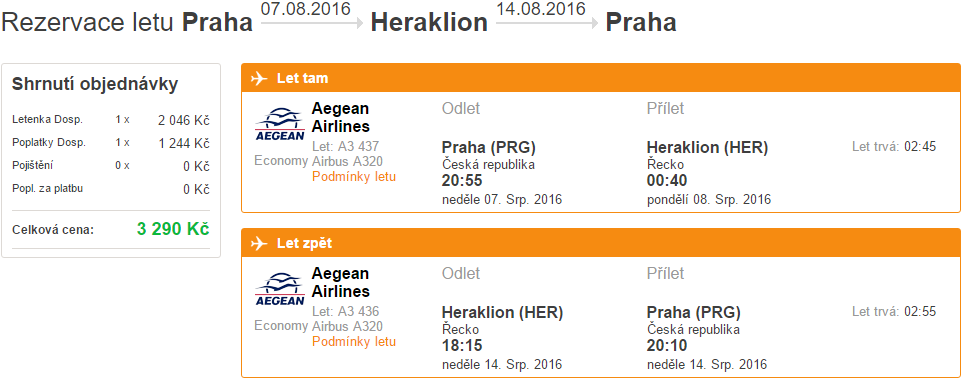Click the Aegean logo in outbound flight
Viewport: 965px width, 388px height.
pos(279,124)
